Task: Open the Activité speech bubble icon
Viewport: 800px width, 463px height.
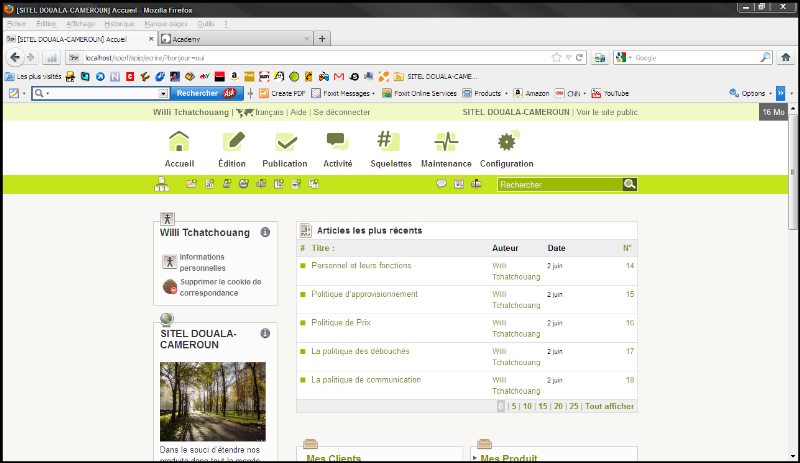Action: pyautogui.click(x=337, y=143)
